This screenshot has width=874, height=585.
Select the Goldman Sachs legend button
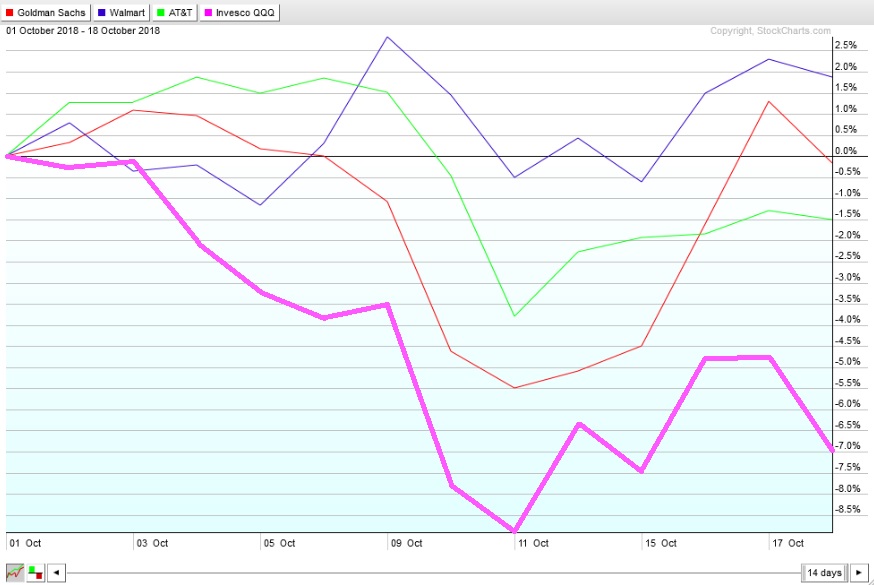(x=46, y=12)
